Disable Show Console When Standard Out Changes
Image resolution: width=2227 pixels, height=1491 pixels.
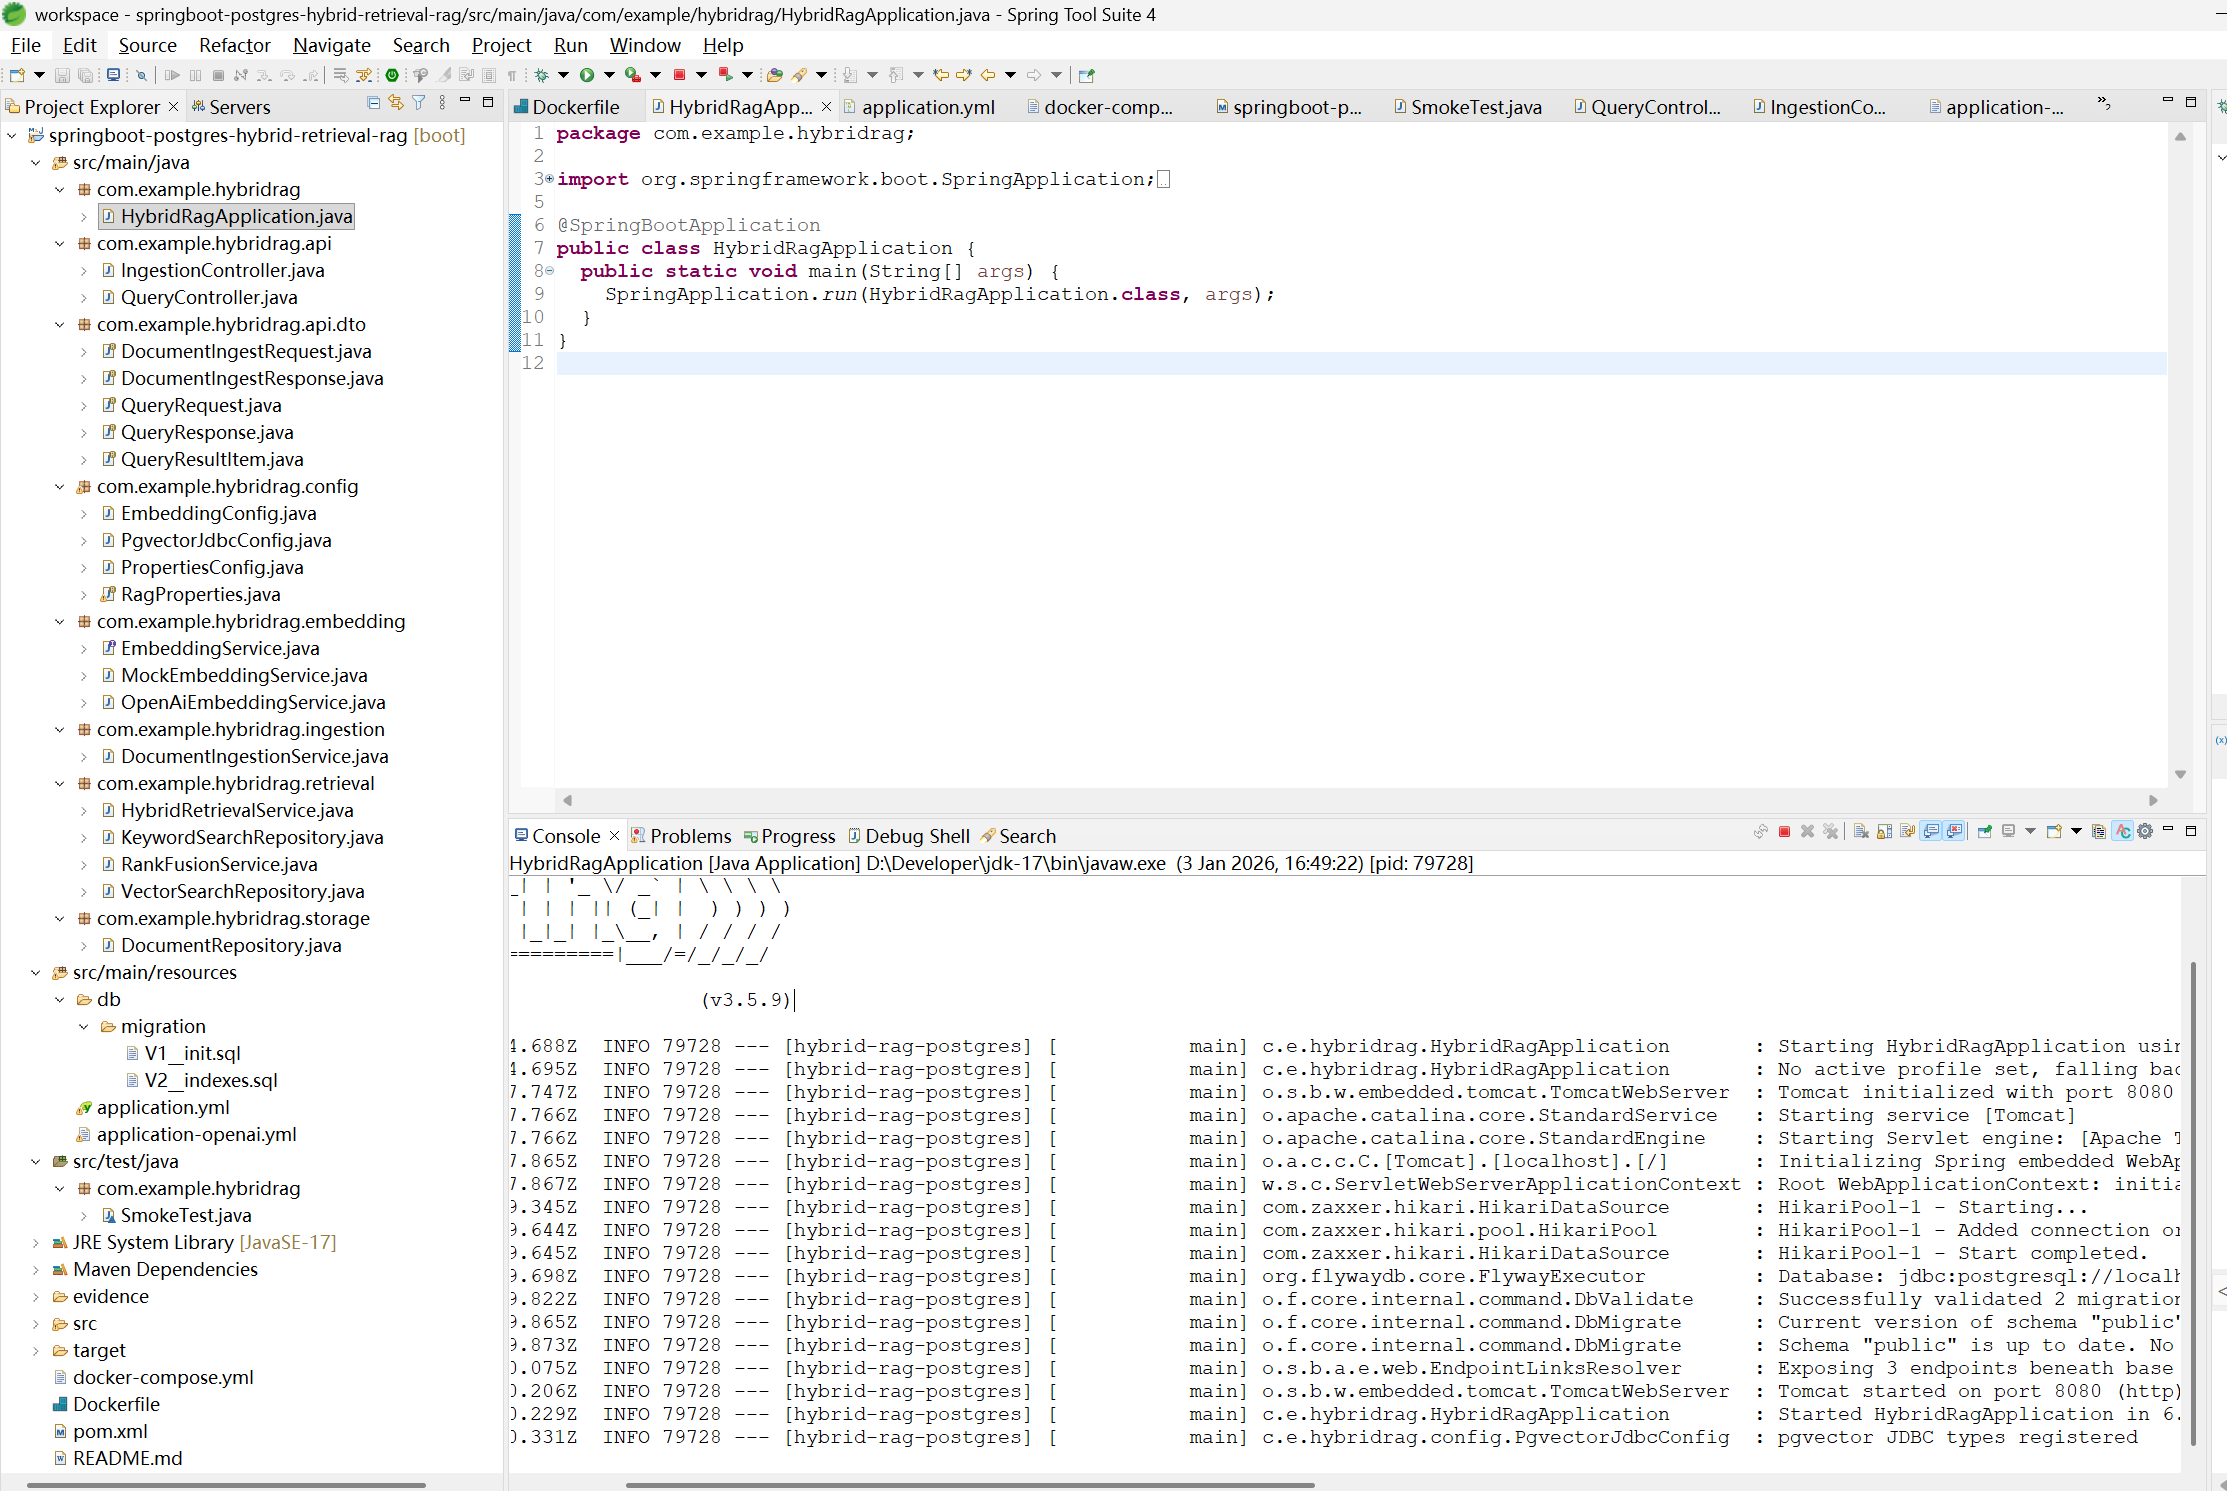pos(1930,832)
